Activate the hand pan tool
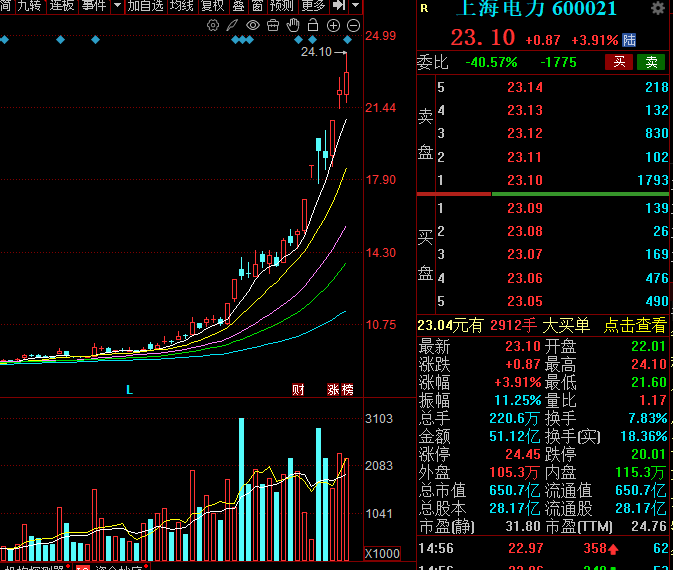The height and width of the screenshot is (570, 673). [x=293, y=25]
